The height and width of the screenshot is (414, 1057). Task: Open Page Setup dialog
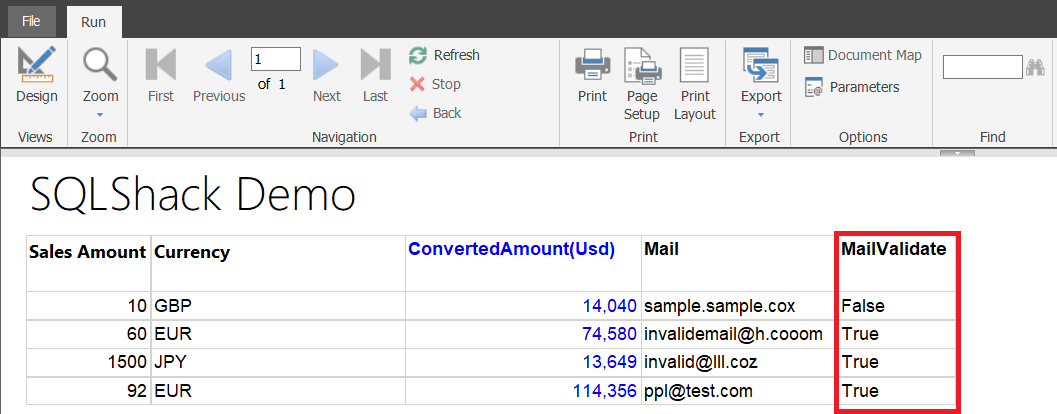click(x=642, y=83)
